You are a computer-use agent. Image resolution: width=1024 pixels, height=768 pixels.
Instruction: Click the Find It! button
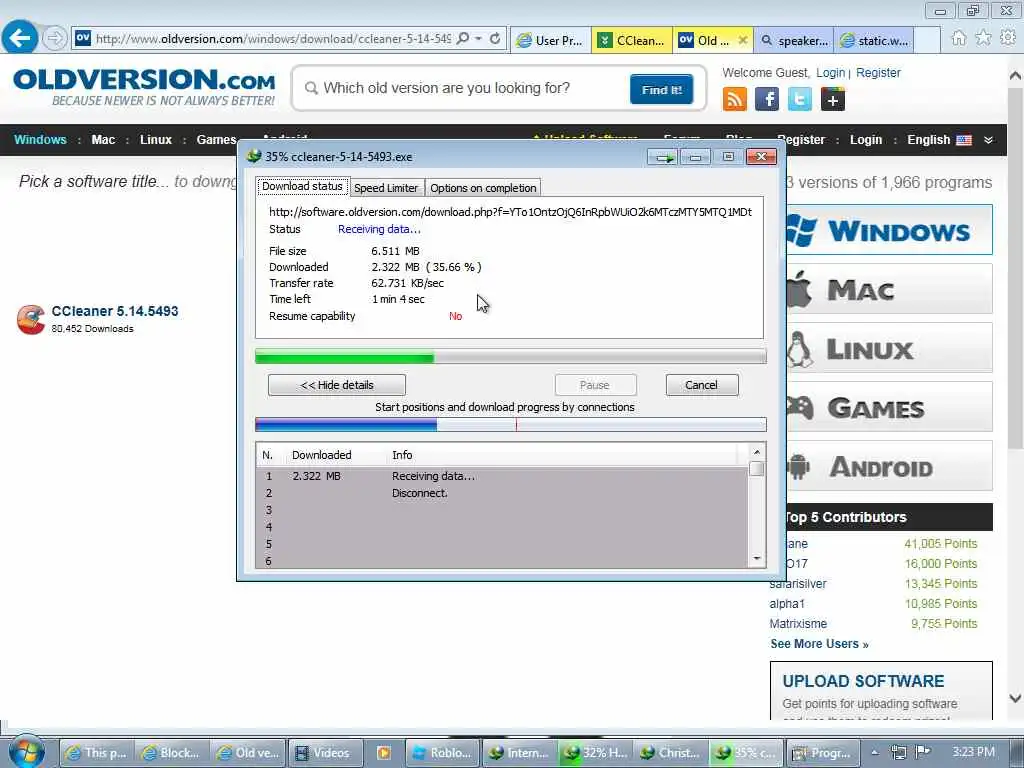click(662, 89)
